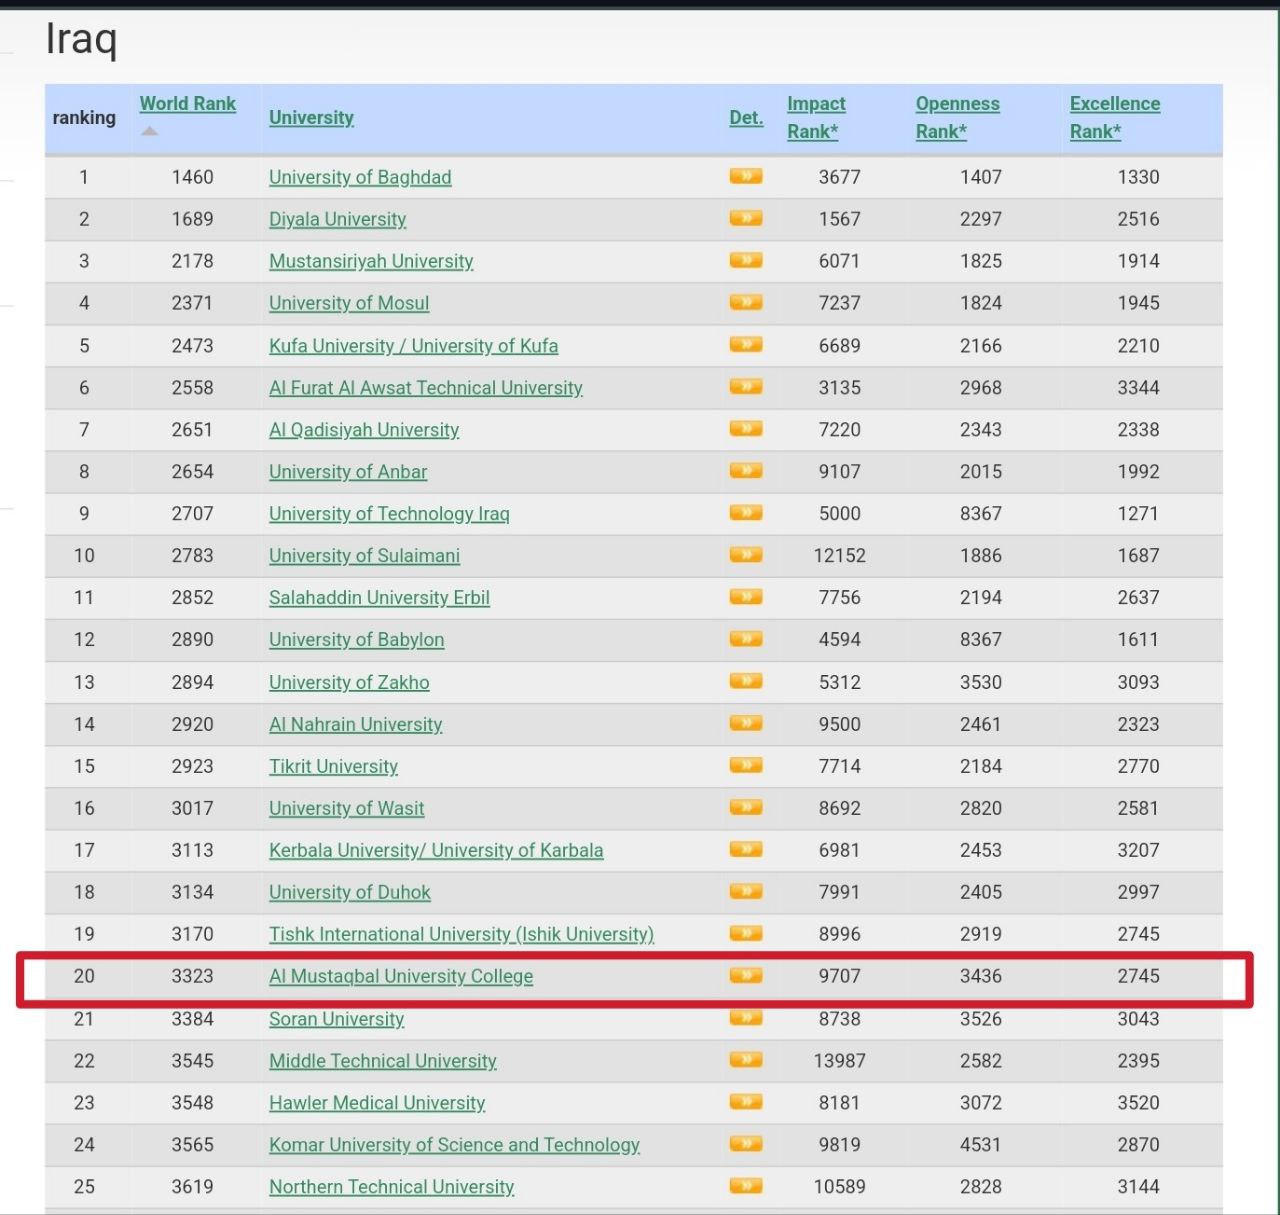Click details icon for Al Mustaqbal University College
1280x1215 pixels.
click(x=745, y=976)
